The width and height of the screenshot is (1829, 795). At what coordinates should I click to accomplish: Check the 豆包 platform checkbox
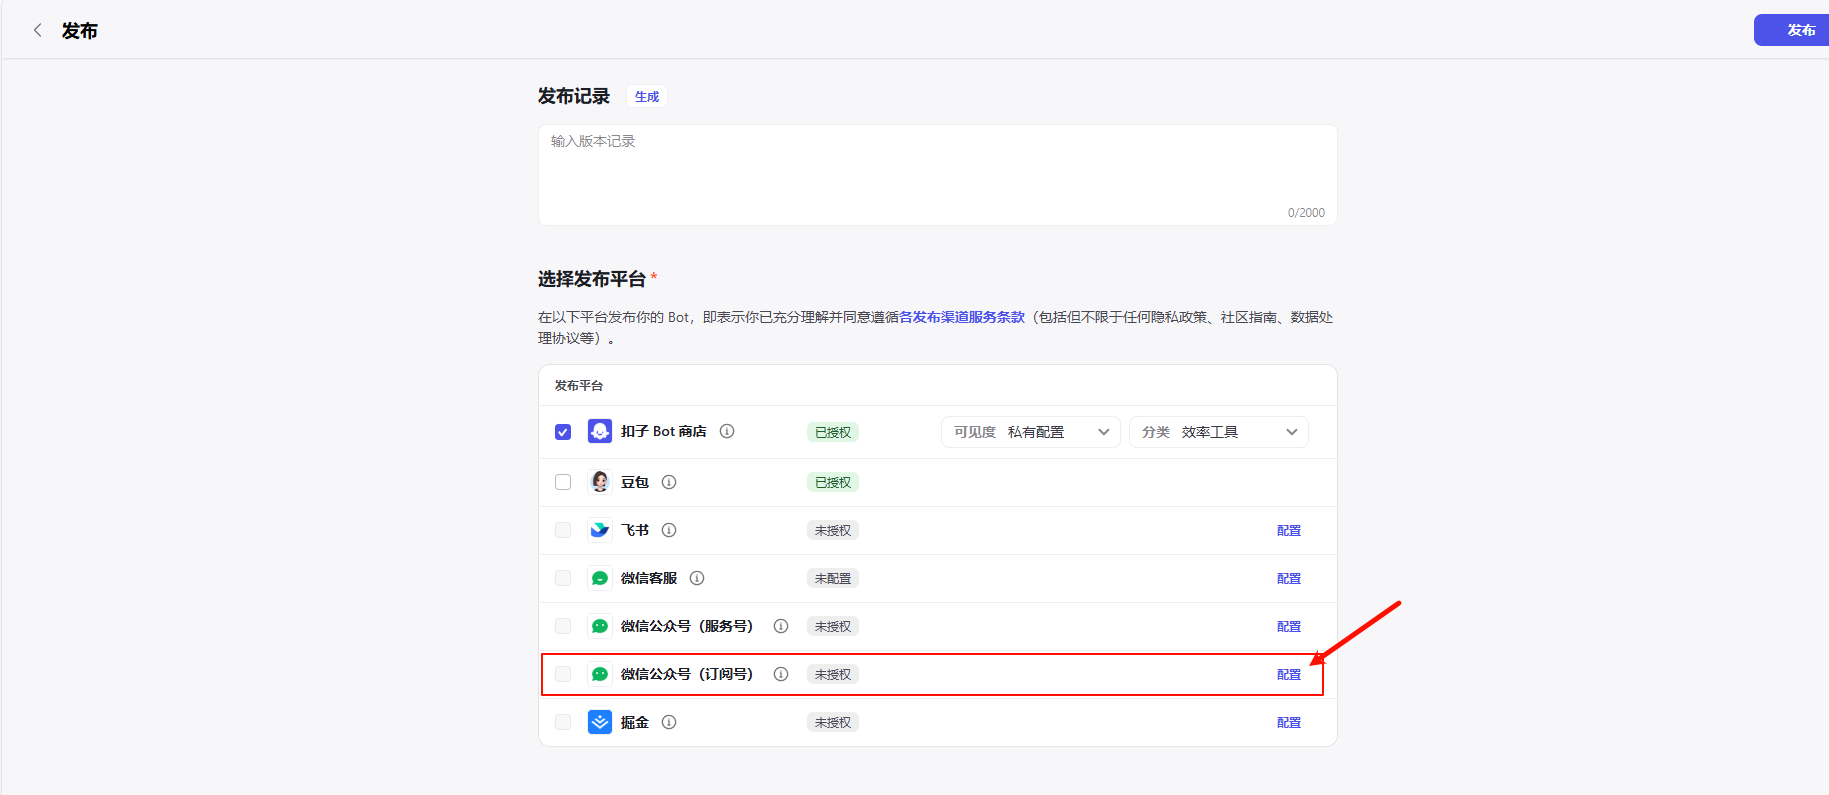563,482
